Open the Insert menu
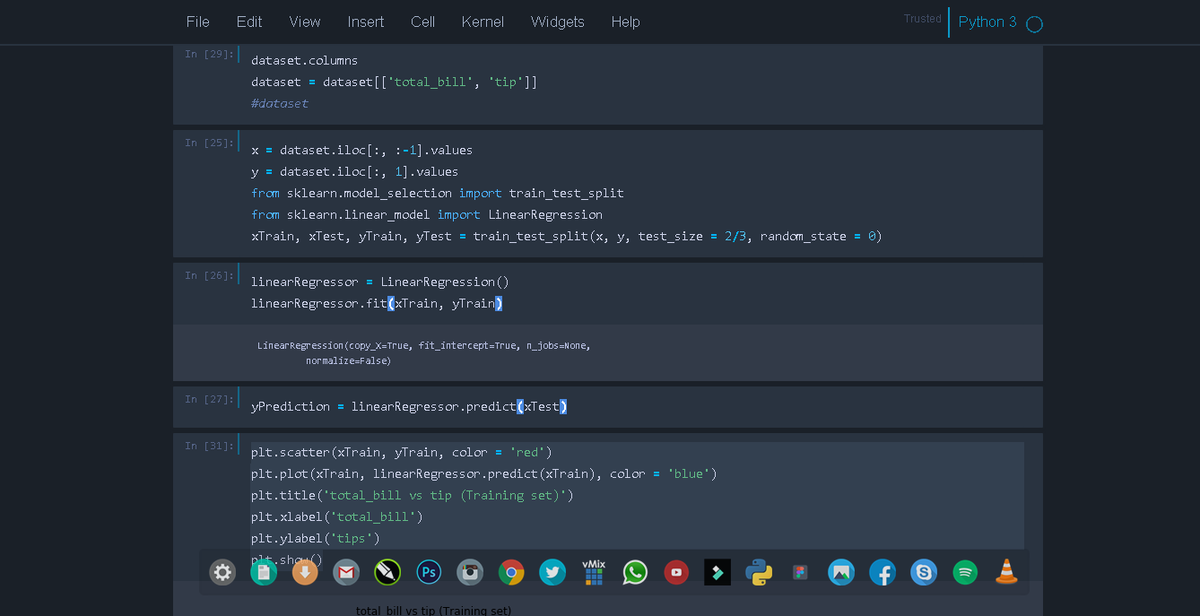The image size is (1200, 616). click(366, 22)
